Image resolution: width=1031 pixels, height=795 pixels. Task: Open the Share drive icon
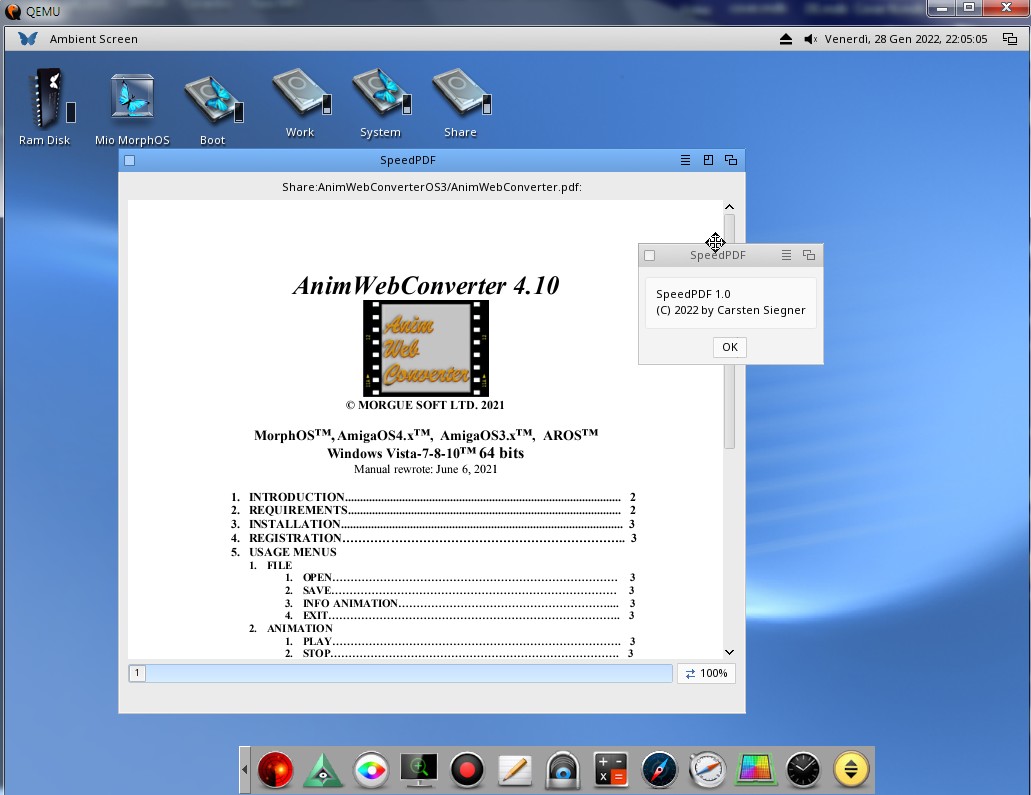pyautogui.click(x=460, y=96)
